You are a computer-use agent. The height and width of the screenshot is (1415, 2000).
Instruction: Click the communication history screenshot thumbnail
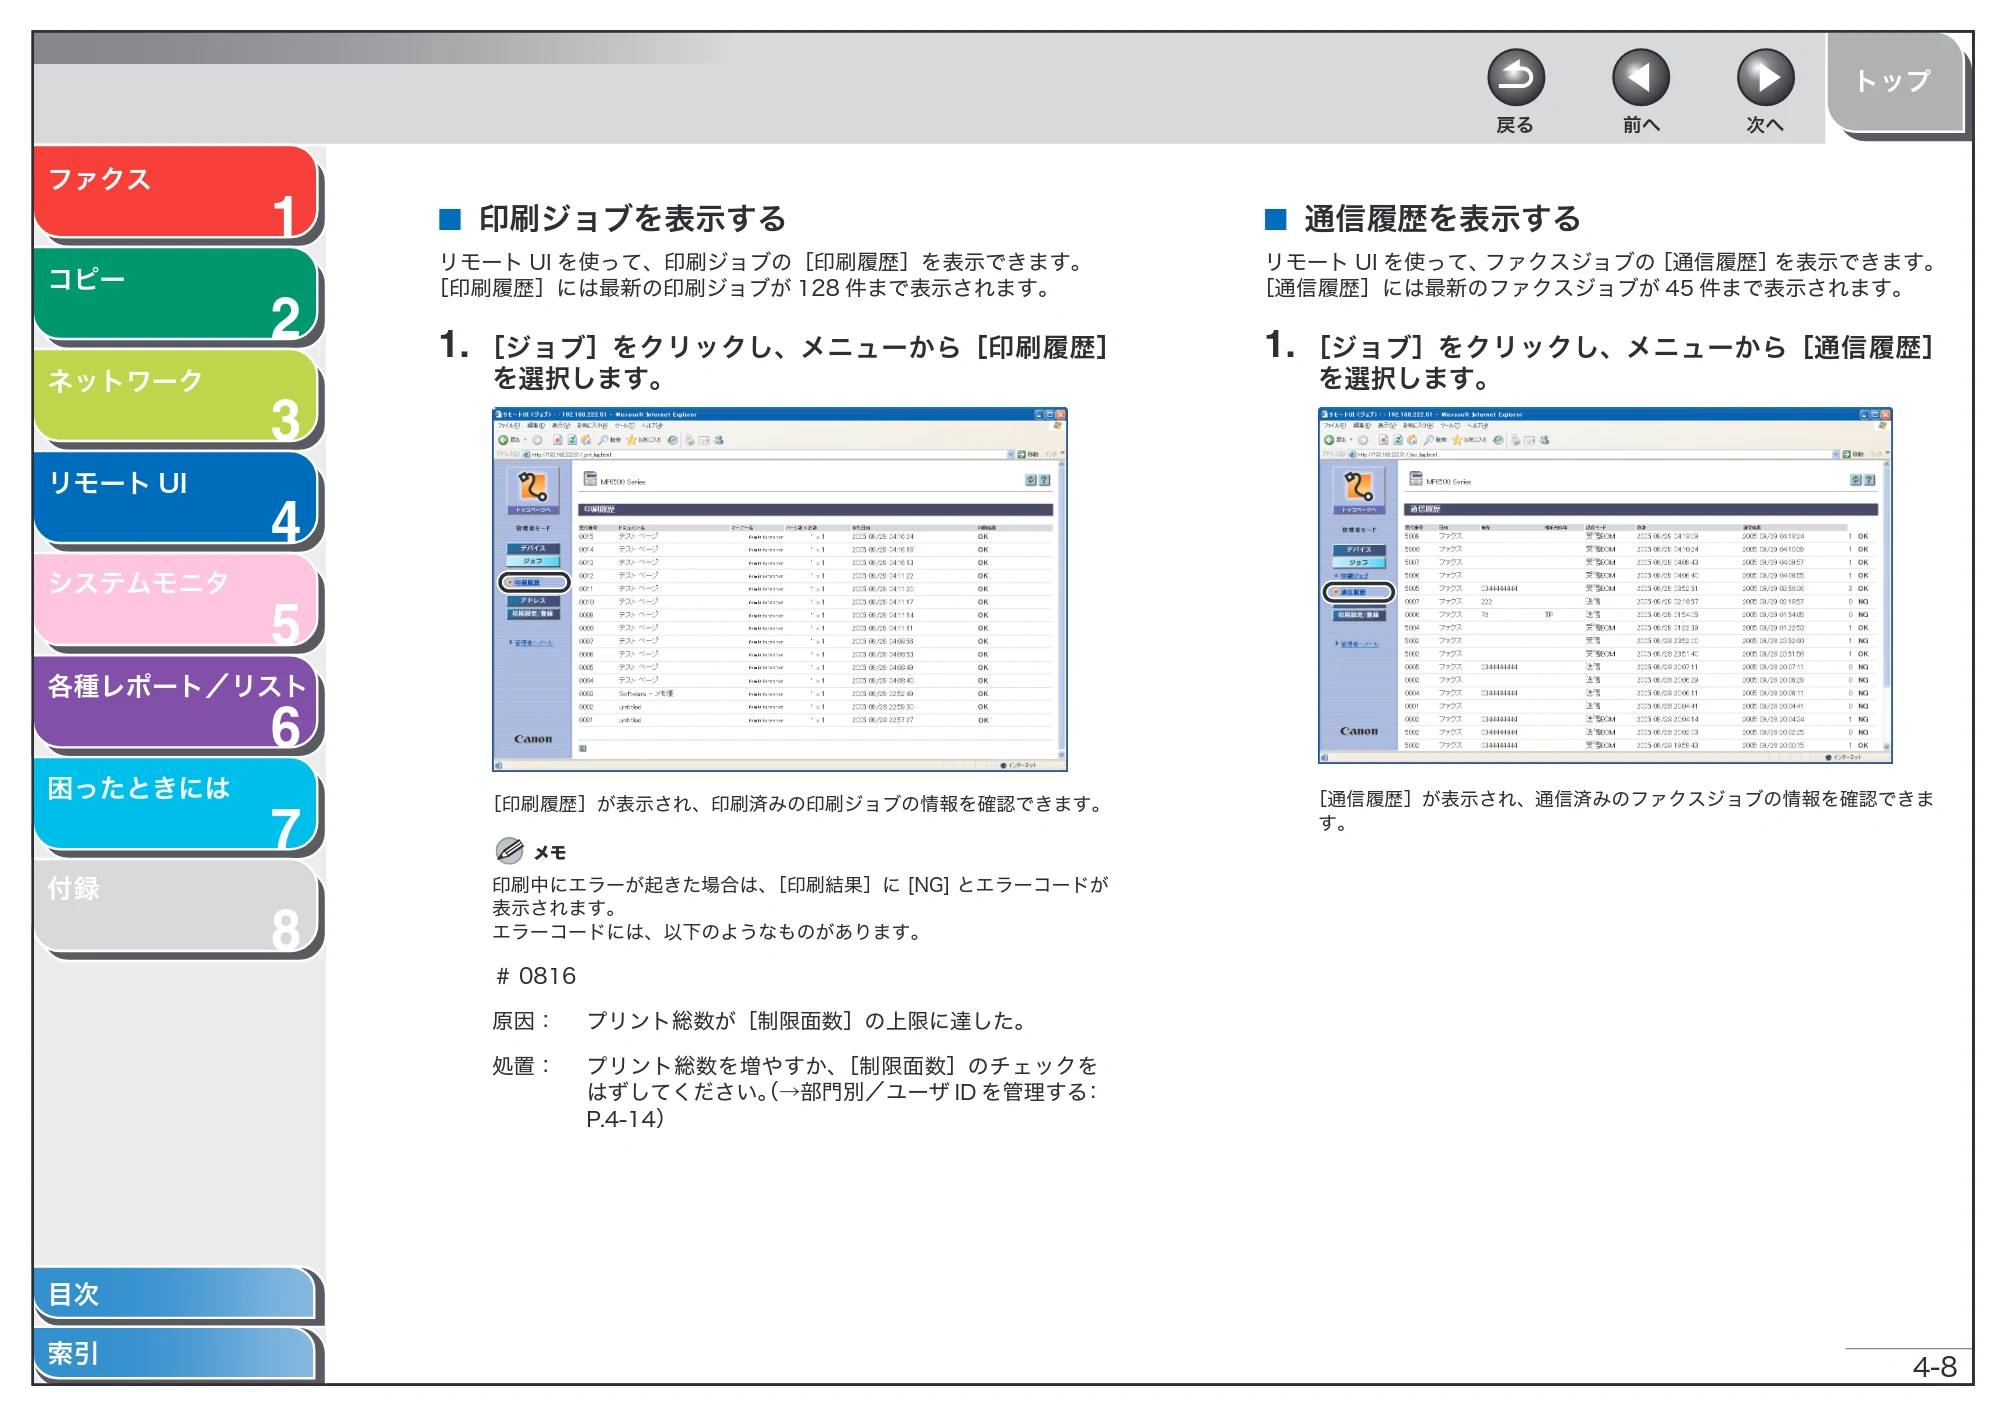(x=1605, y=585)
